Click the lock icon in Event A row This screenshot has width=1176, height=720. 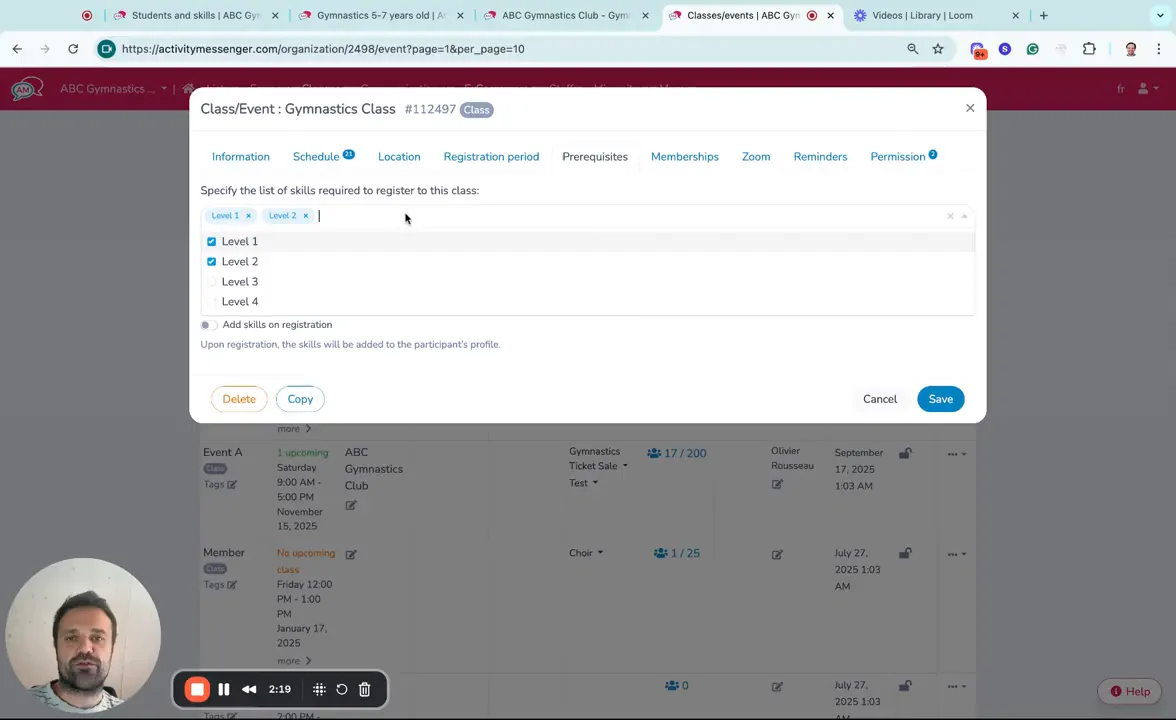[x=905, y=454]
